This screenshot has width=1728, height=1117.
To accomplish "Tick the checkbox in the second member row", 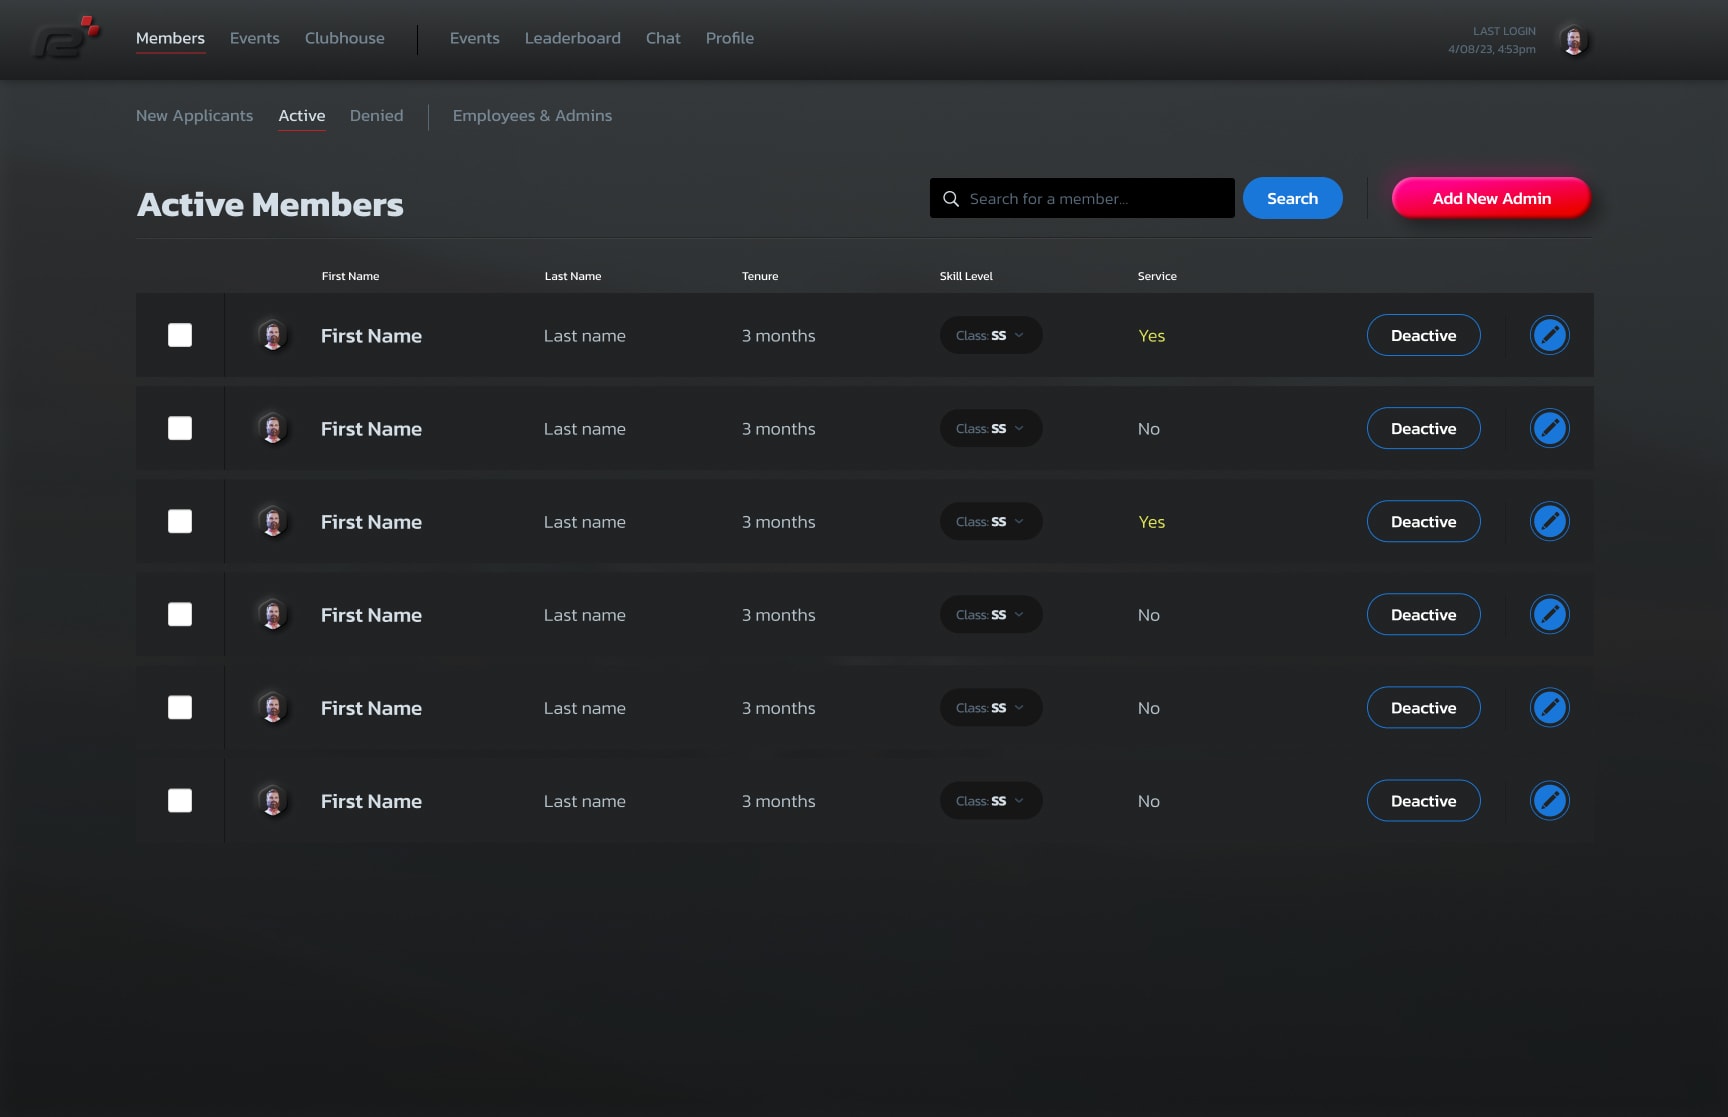I will coord(180,428).
